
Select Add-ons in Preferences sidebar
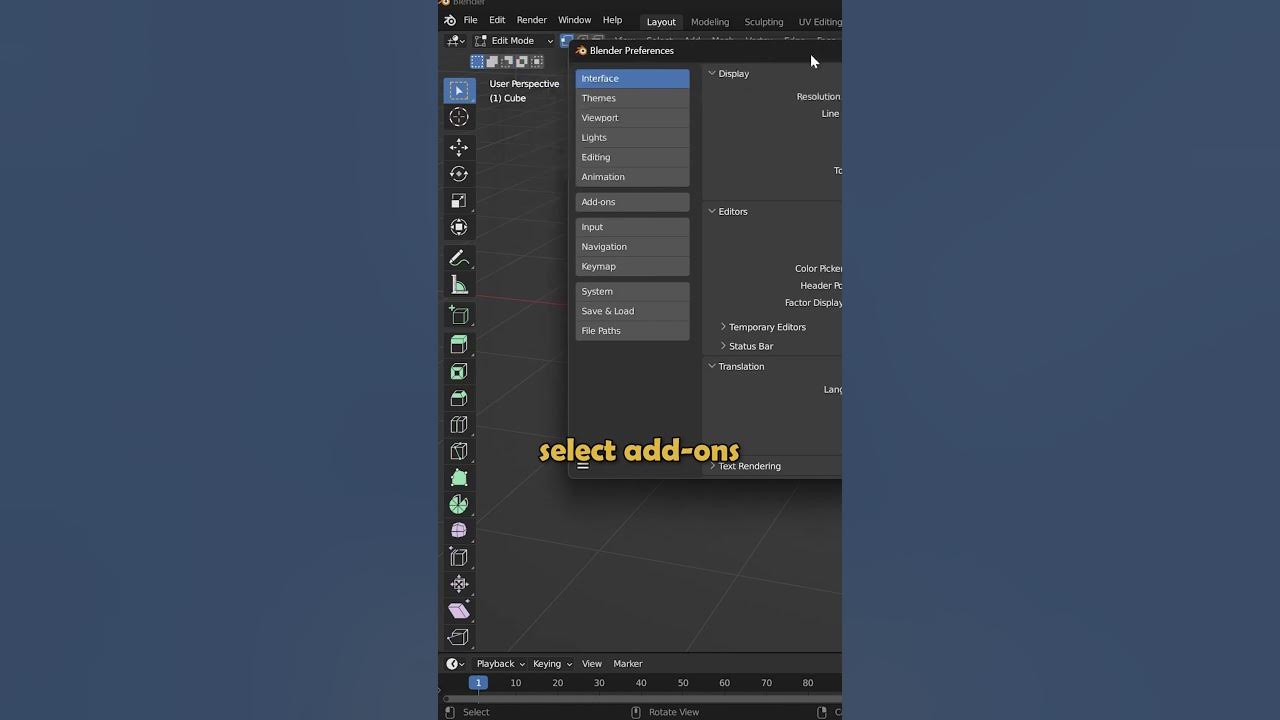point(632,202)
